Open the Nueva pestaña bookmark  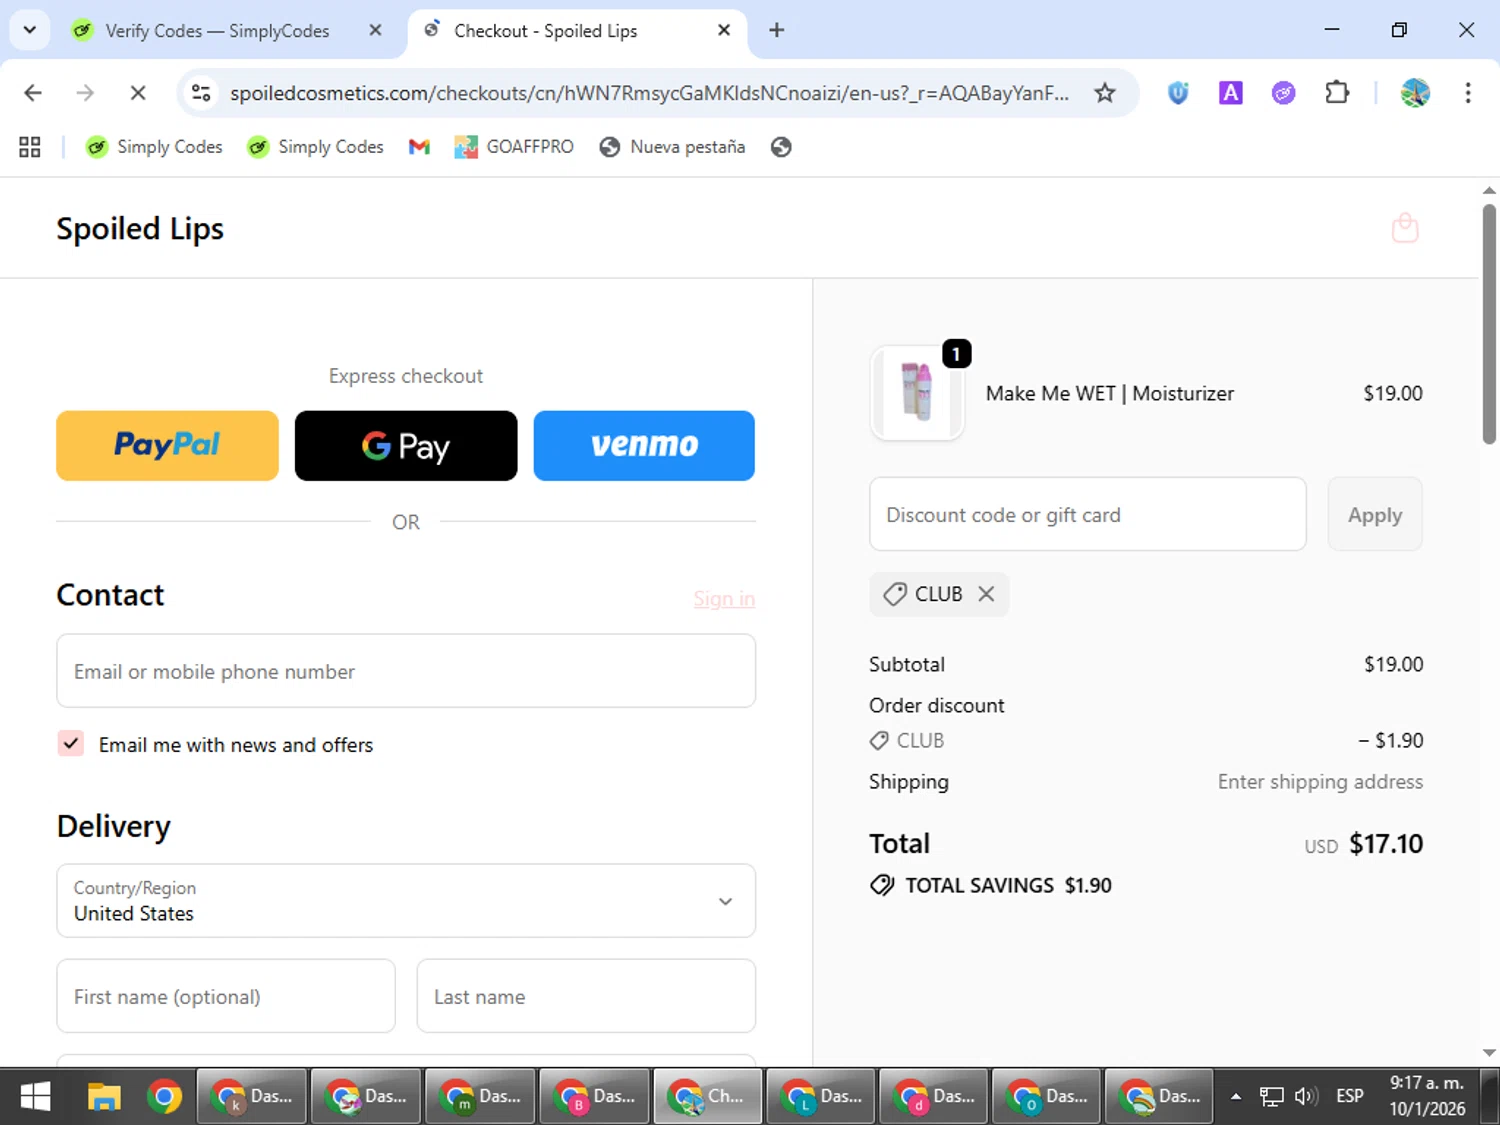coord(672,147)
